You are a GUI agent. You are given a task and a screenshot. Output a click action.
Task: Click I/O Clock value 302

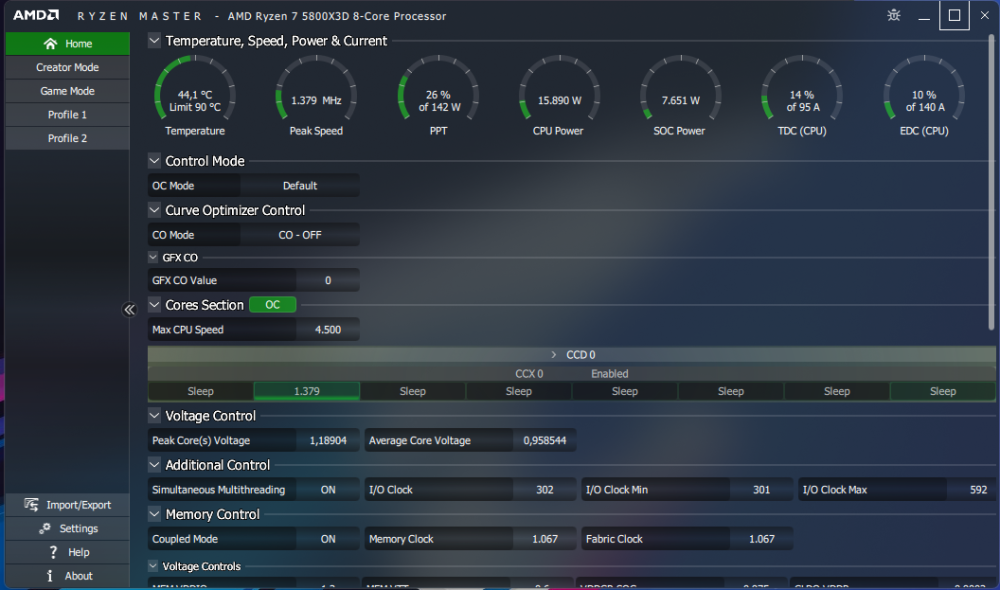(545, 490)
